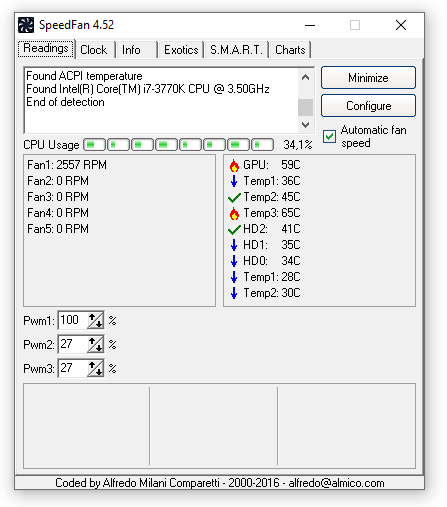Click the log box scroll-down arrow
447x507 pixels.
tap(305, 125)
